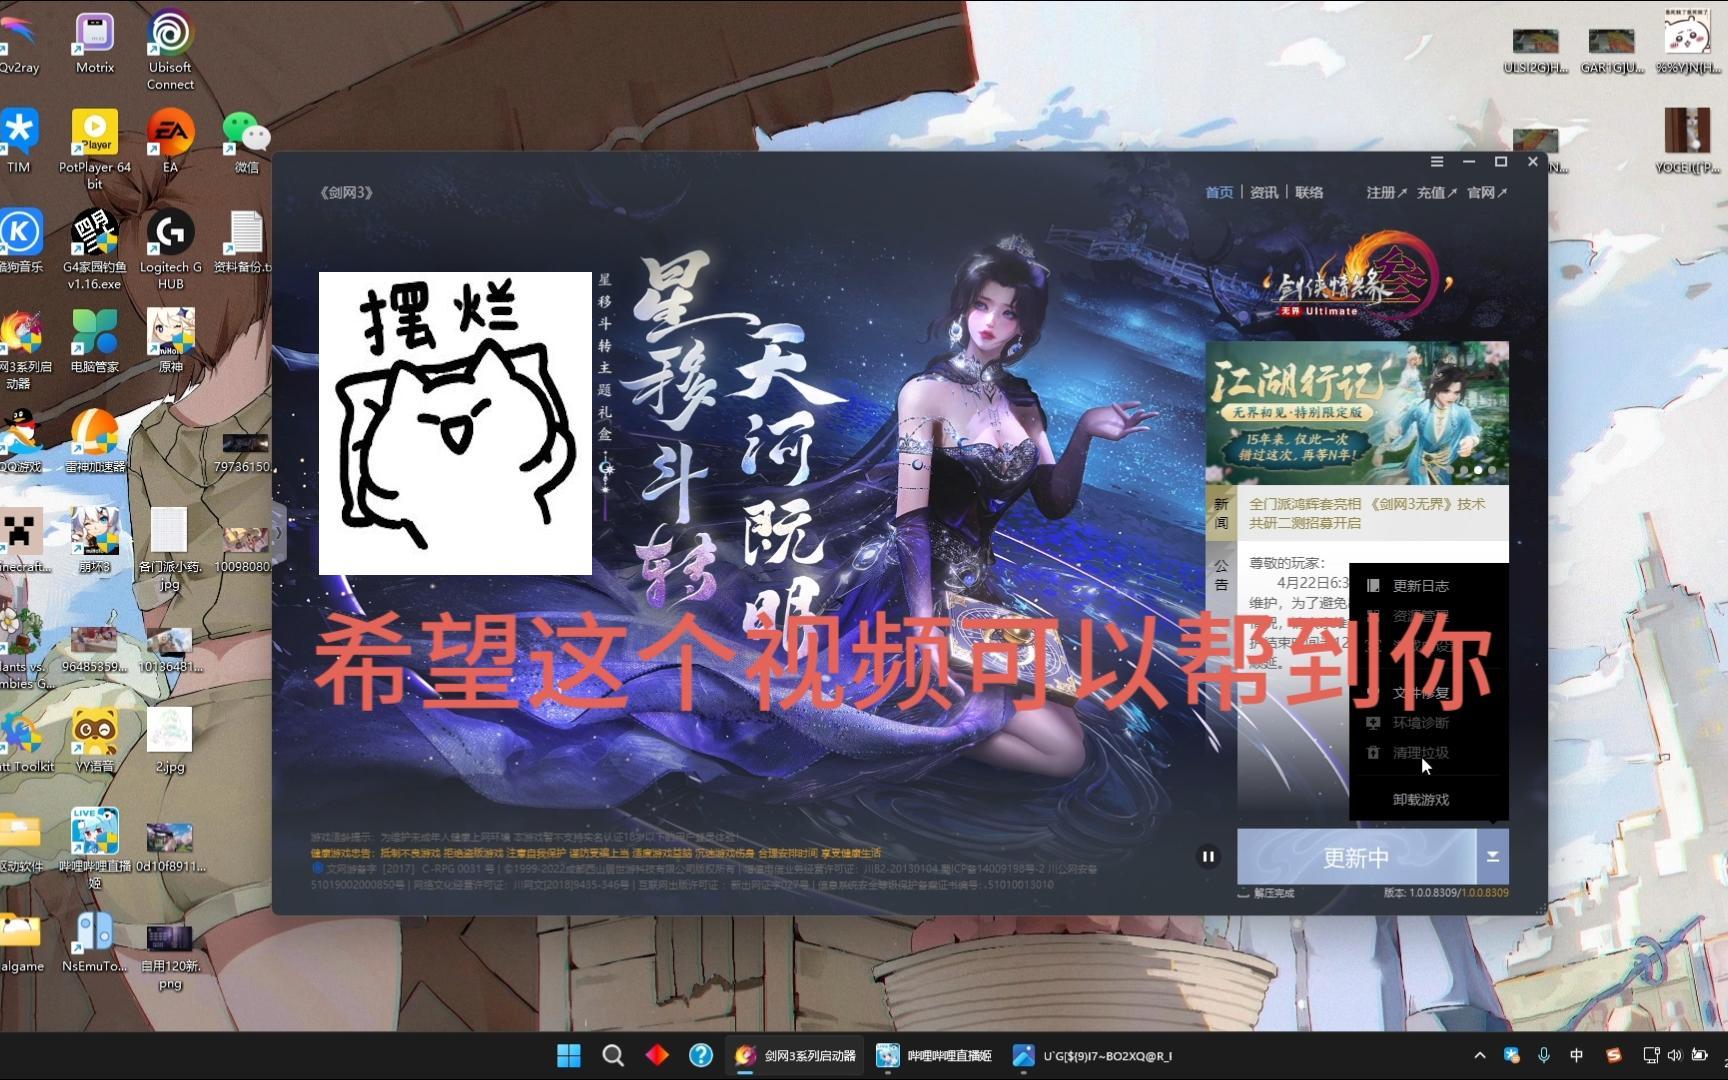This screenshot has width=1728, height=1080.
Task: Expand the launcher left side panel handle
Action: coord(278,534)
